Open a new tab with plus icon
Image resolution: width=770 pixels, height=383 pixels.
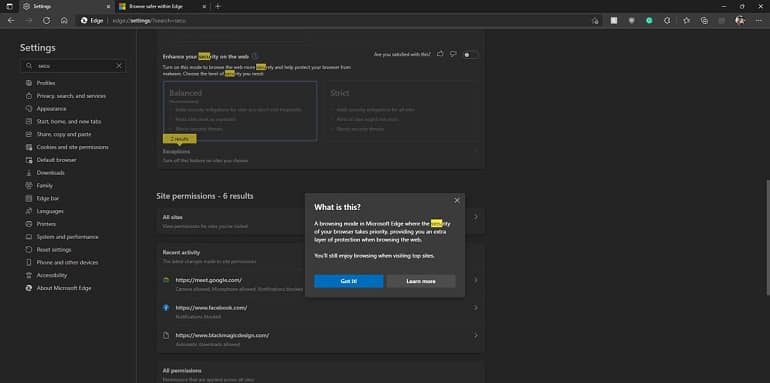pos(218,6)
